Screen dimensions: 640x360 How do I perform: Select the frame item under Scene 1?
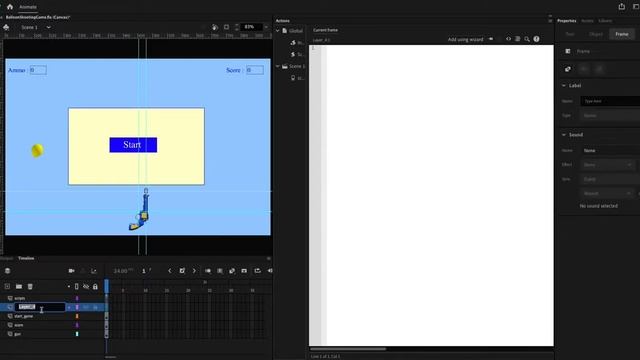point(297,78)
